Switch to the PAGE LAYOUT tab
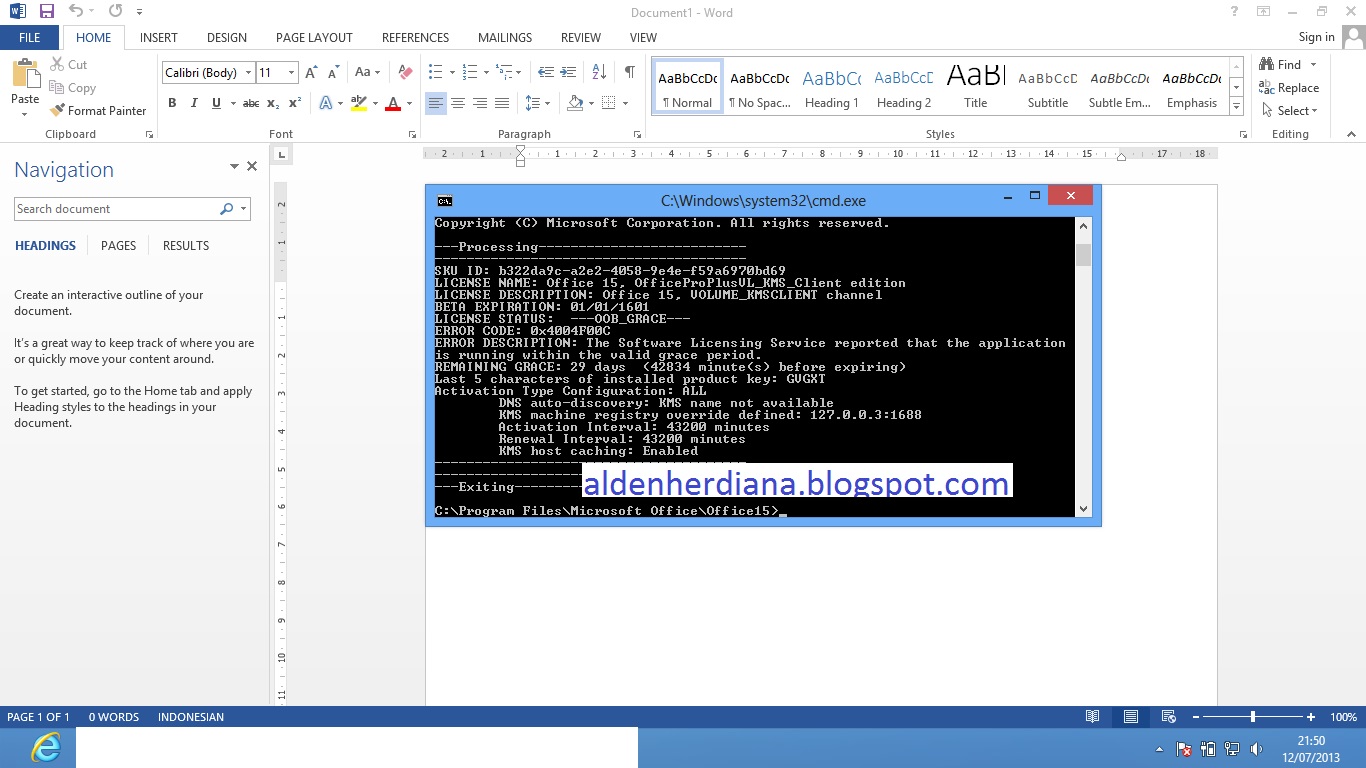 [x=314, y=37]
